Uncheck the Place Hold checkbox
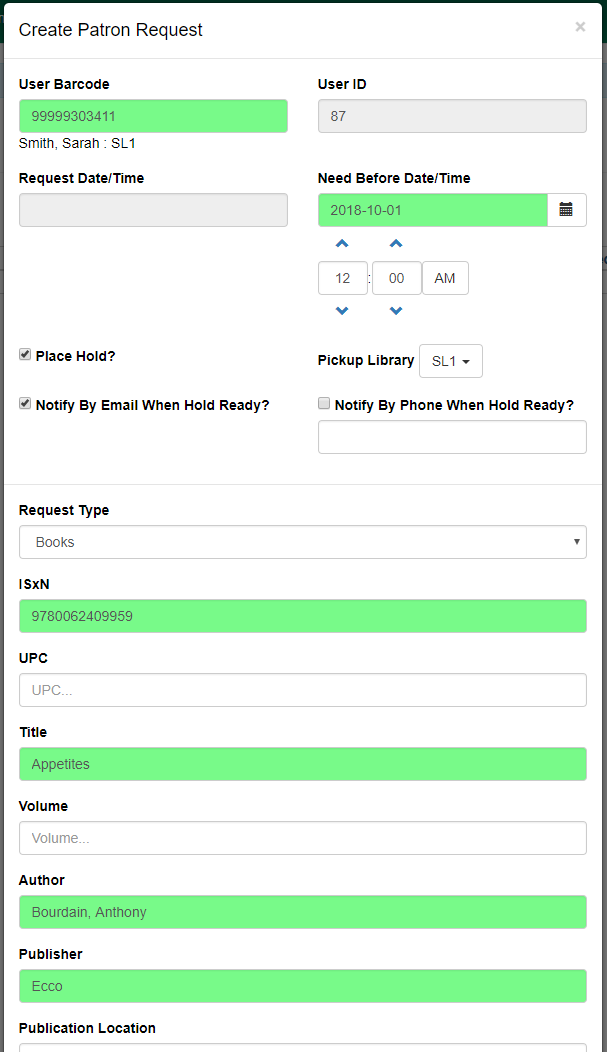 25,355
